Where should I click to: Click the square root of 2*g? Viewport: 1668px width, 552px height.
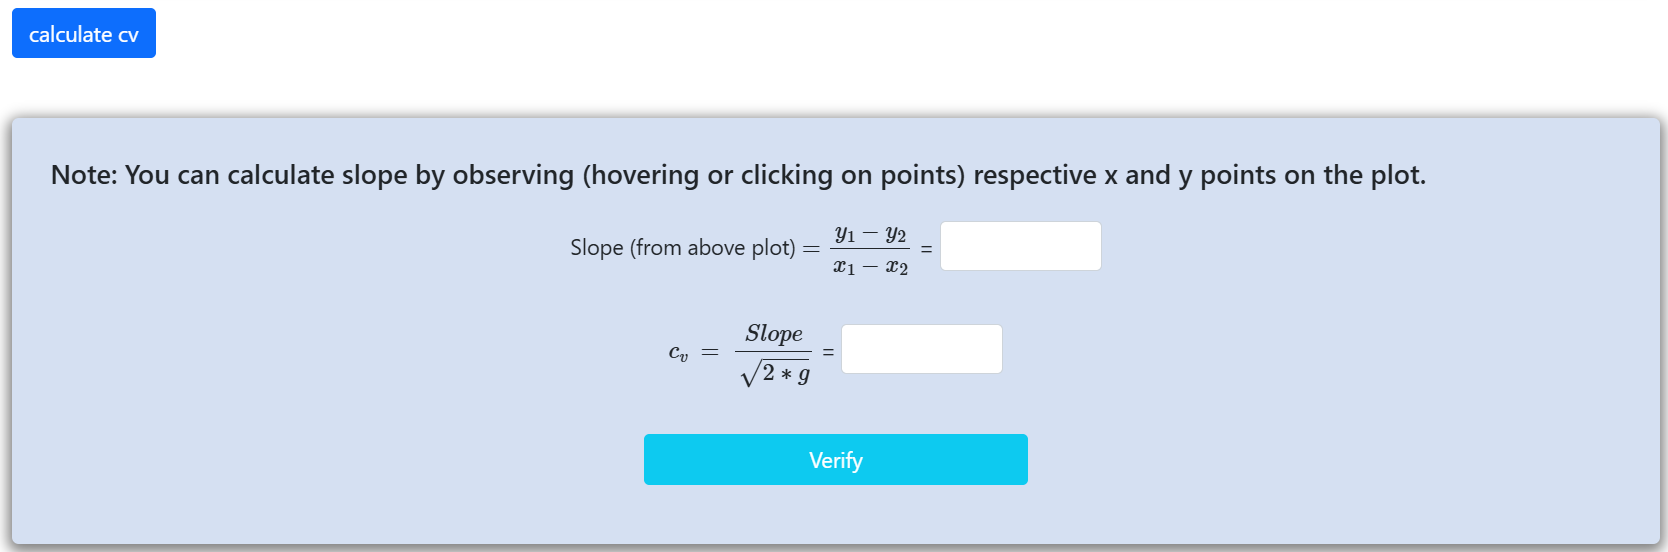click(x=775, y=374)
